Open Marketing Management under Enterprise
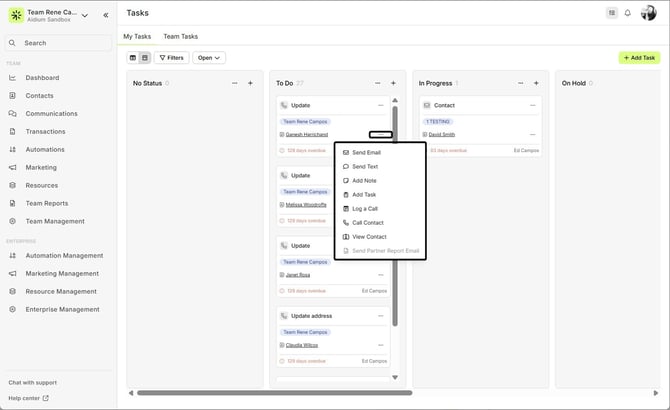The width and height of the screenshot is (670, 410). [62, 273]
